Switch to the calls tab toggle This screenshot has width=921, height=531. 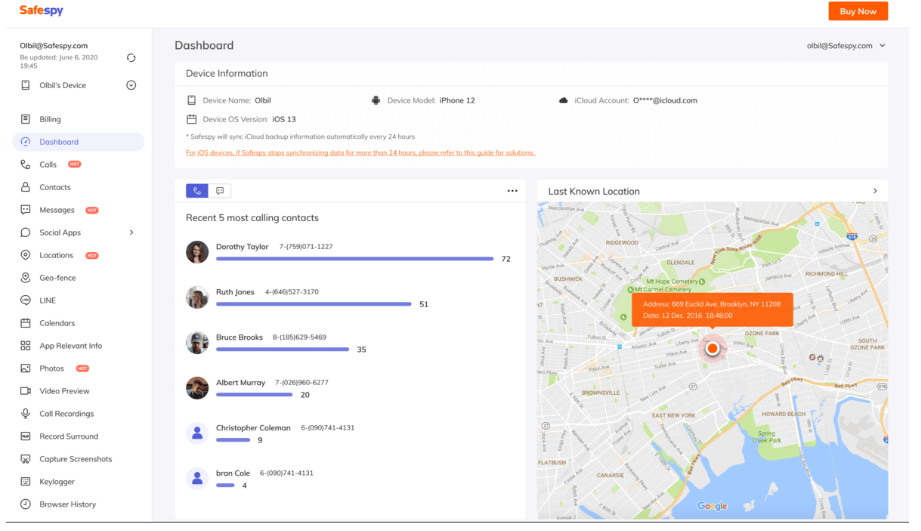[197, 190]
